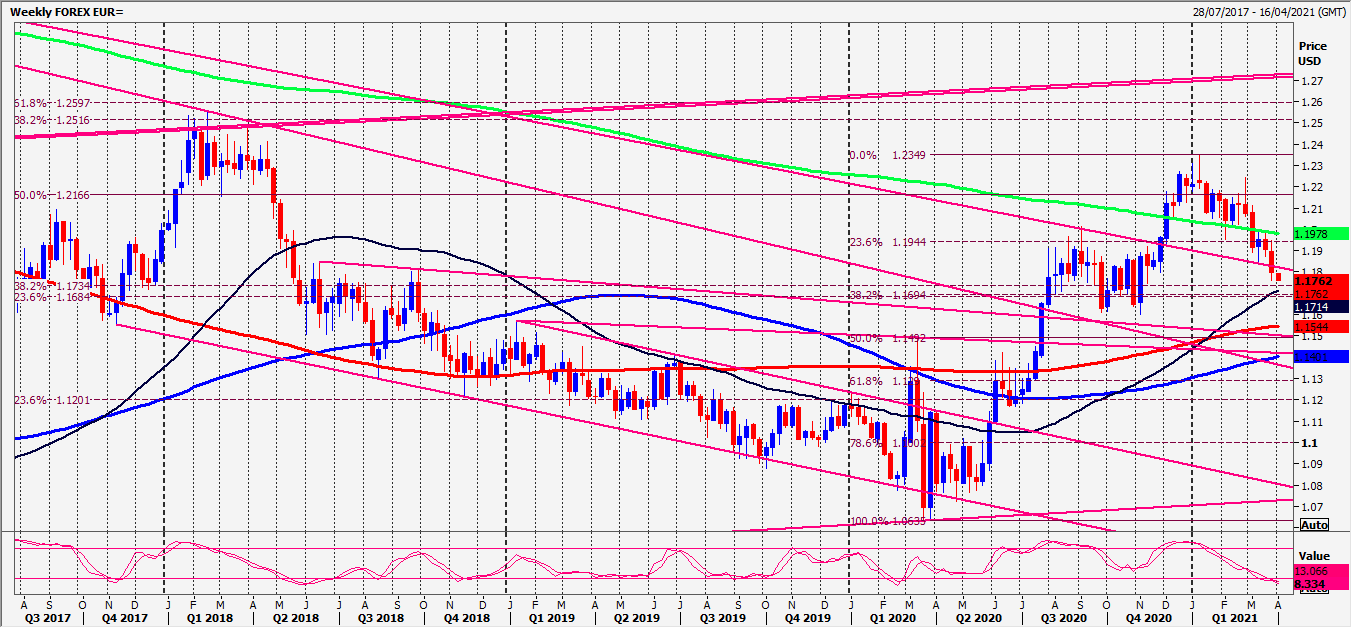Click the red 1.1762 current price marker
Image resolution: width=1352 pixels, height=628 pixels.
(1314, 281)
